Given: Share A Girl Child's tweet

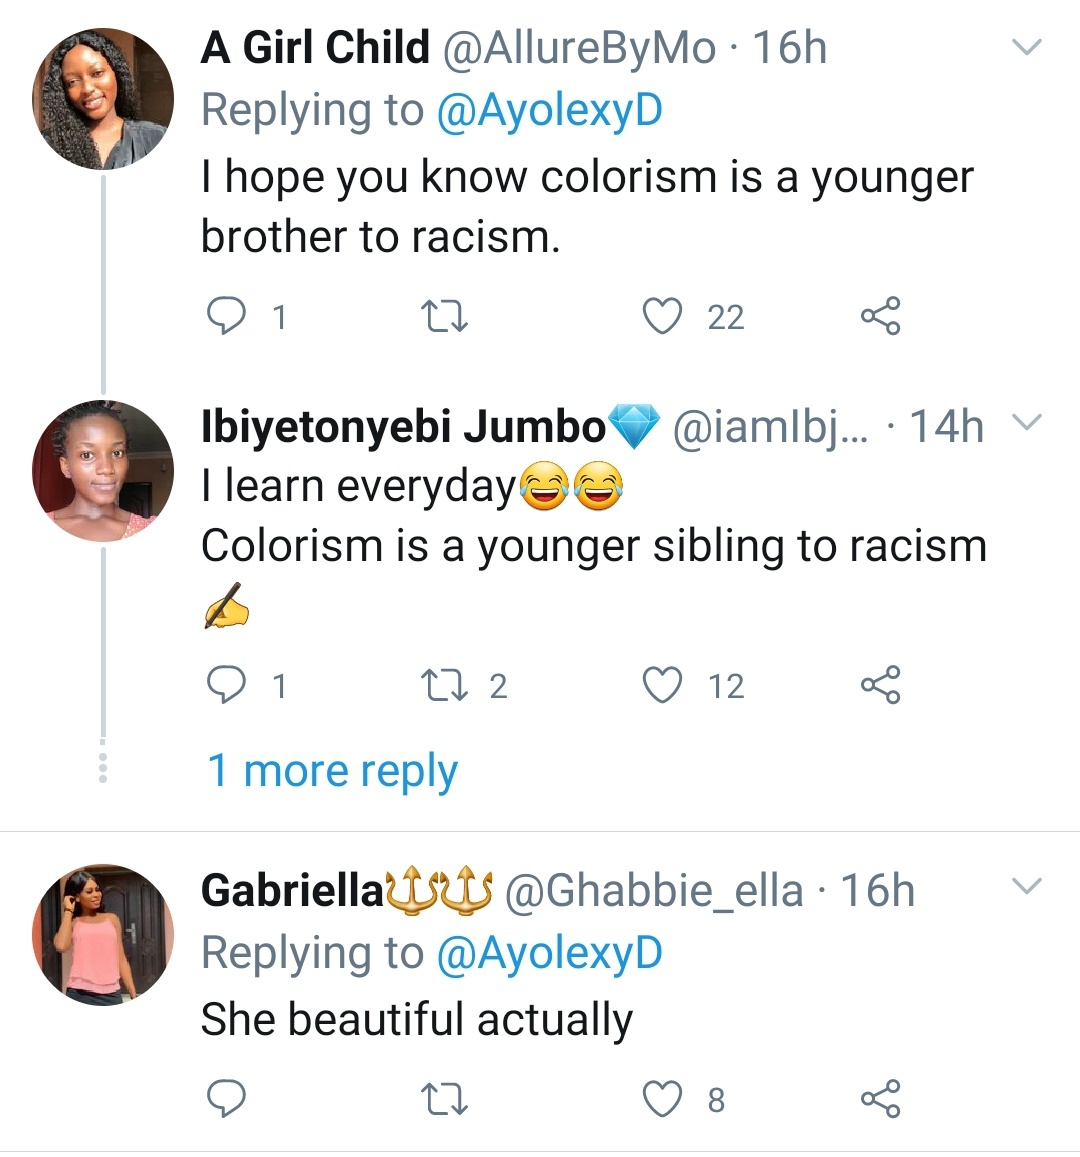Looking at the screenshot, I should click(880, 316).
